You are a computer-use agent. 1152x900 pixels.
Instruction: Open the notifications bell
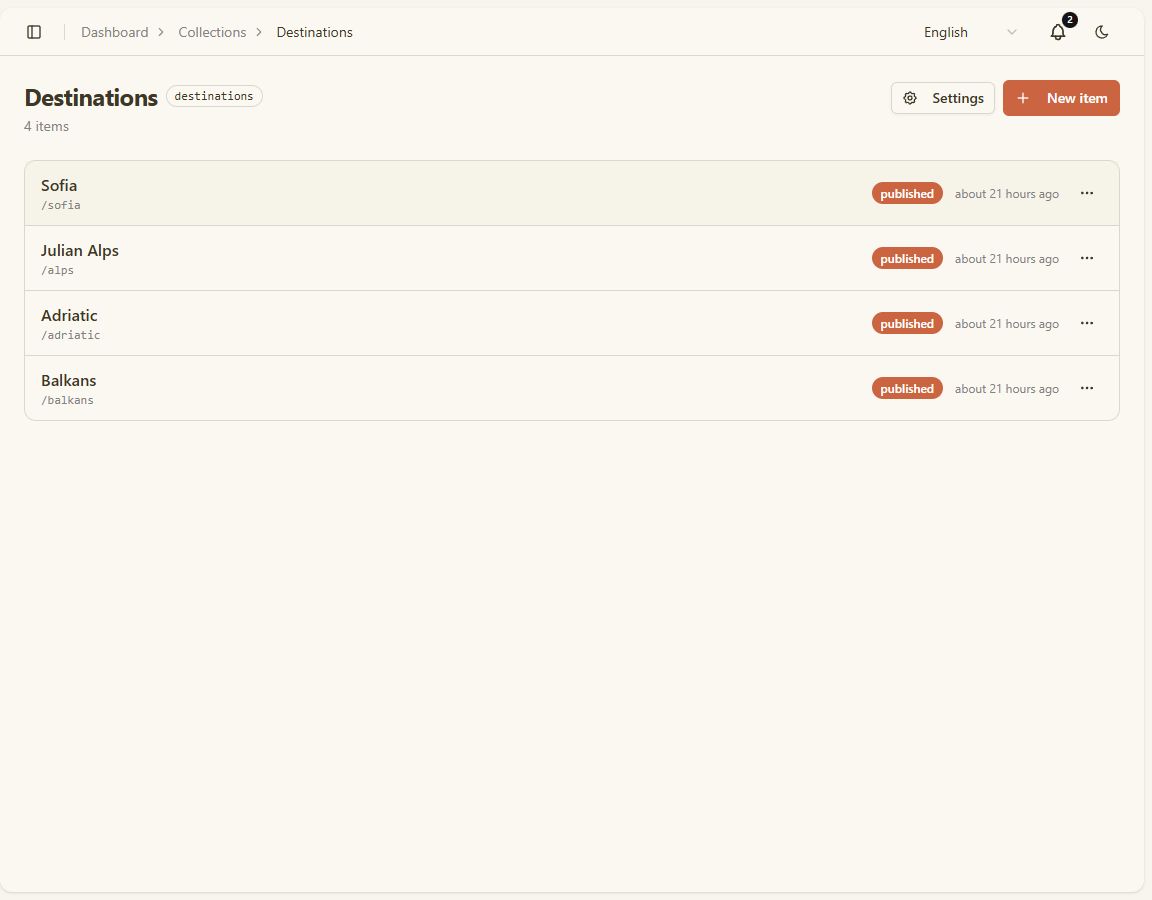[x=1058, y=32]
